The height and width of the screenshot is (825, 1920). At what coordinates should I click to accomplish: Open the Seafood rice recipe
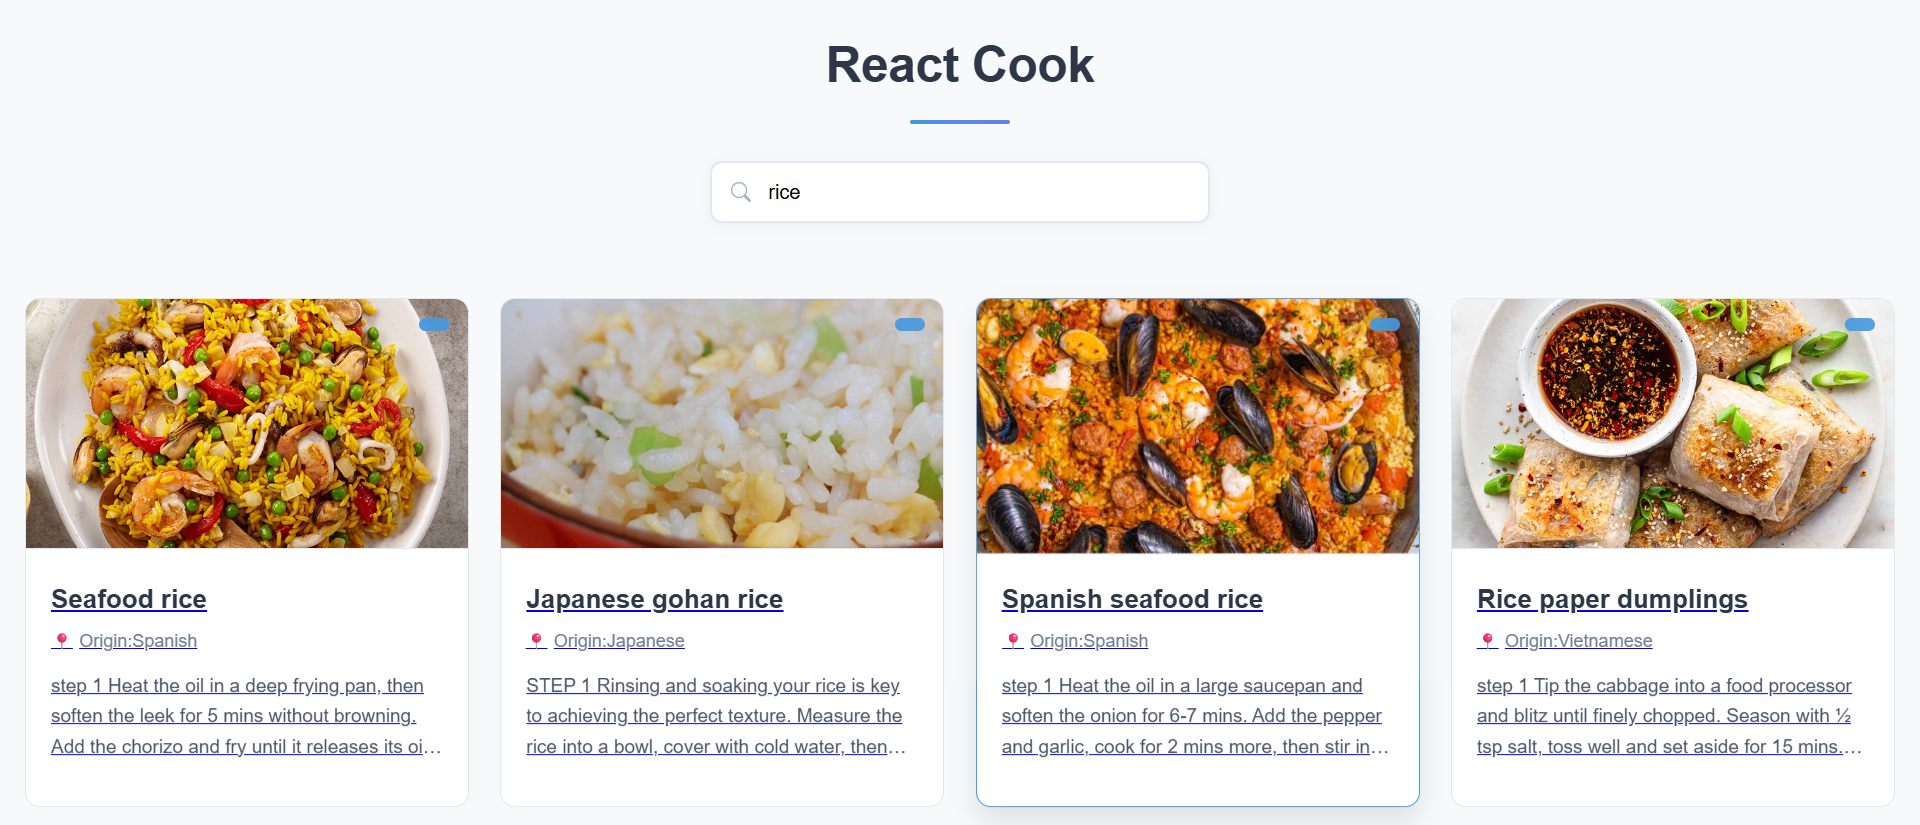[x=128, y=599]
